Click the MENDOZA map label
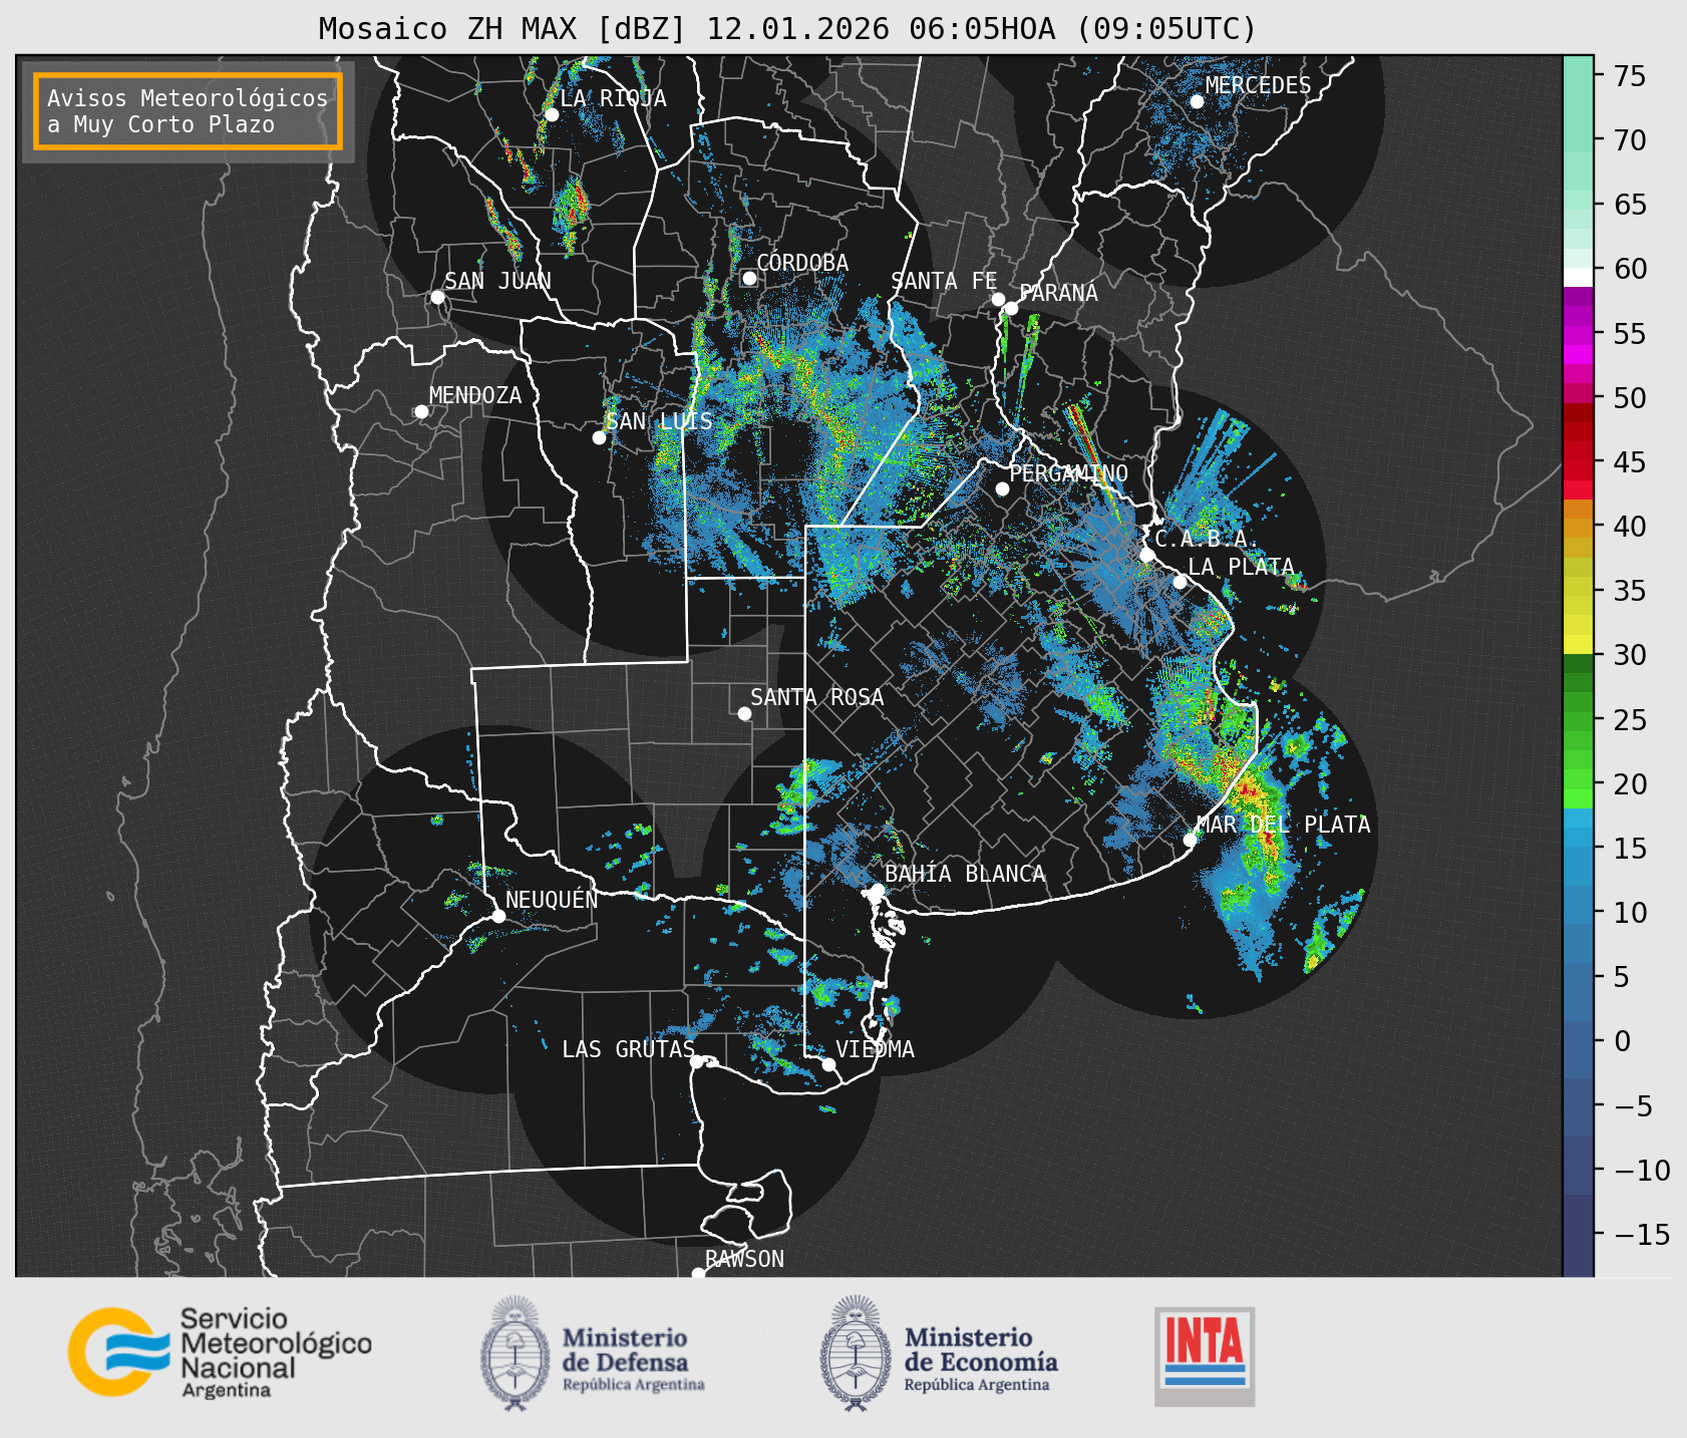1687x1438 pixels. [x=475, y=396]
